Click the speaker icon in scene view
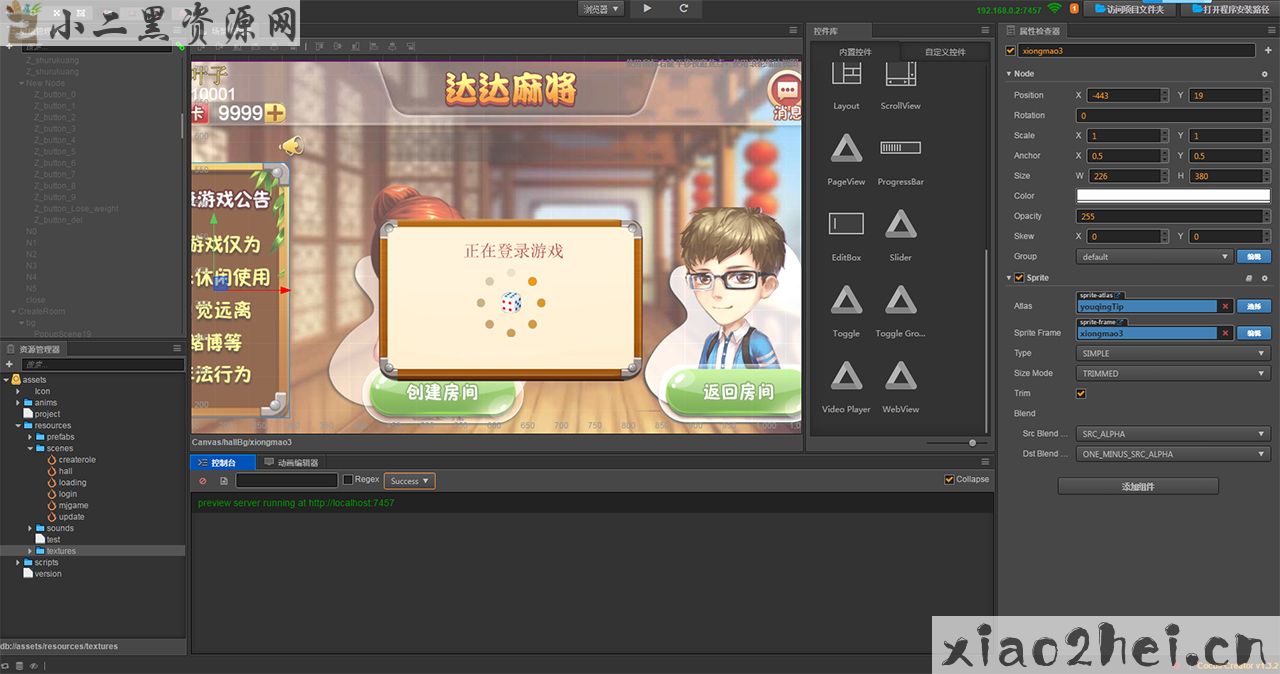 291,146
